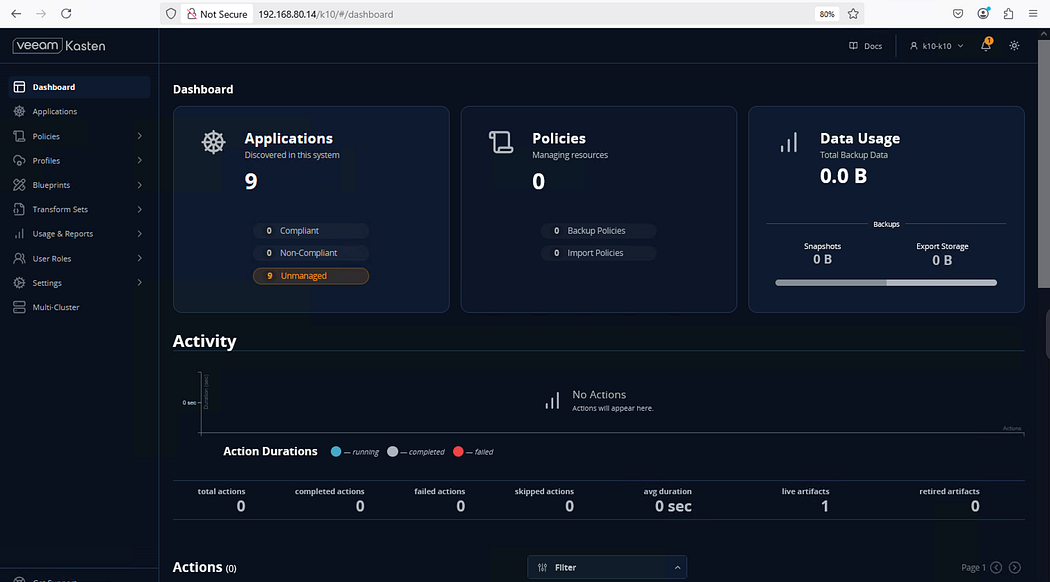Open the browser hamburger menu
The height and width of the screenshot is (582, 1050).
pyautogui.click(x=1033, y=13)
